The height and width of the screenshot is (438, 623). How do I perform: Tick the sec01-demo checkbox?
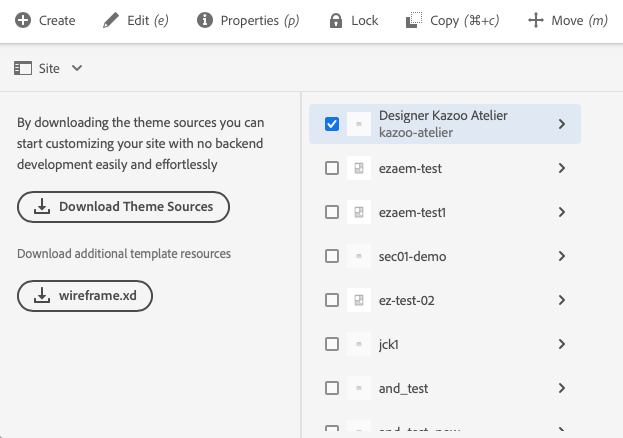(x=332, y=256)
